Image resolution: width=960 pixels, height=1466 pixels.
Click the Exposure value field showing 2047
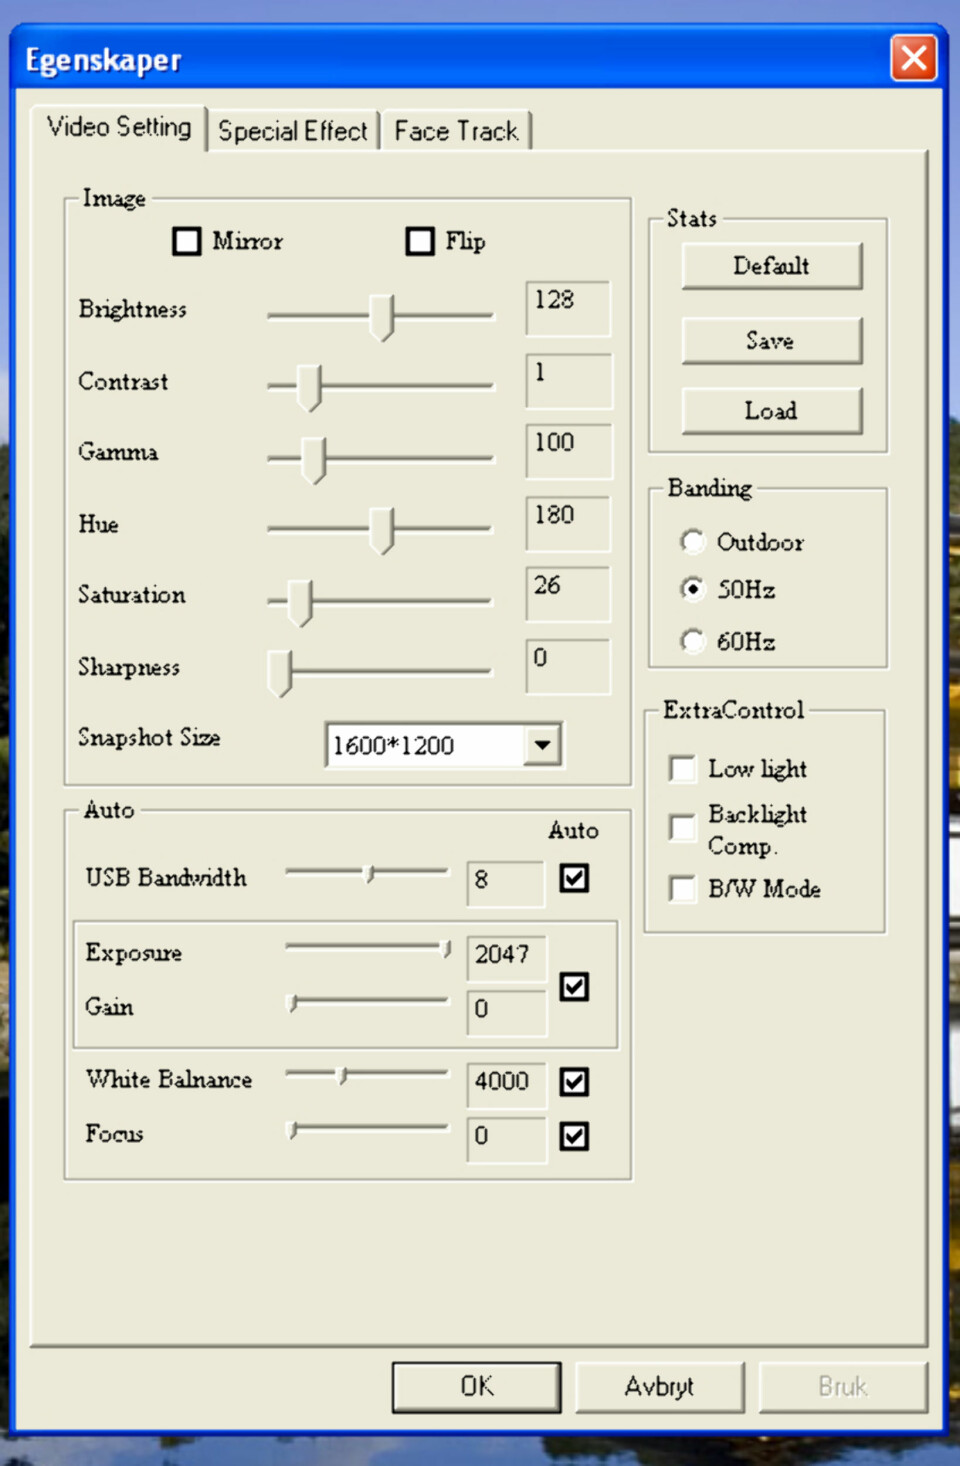[x=507, y=957]
